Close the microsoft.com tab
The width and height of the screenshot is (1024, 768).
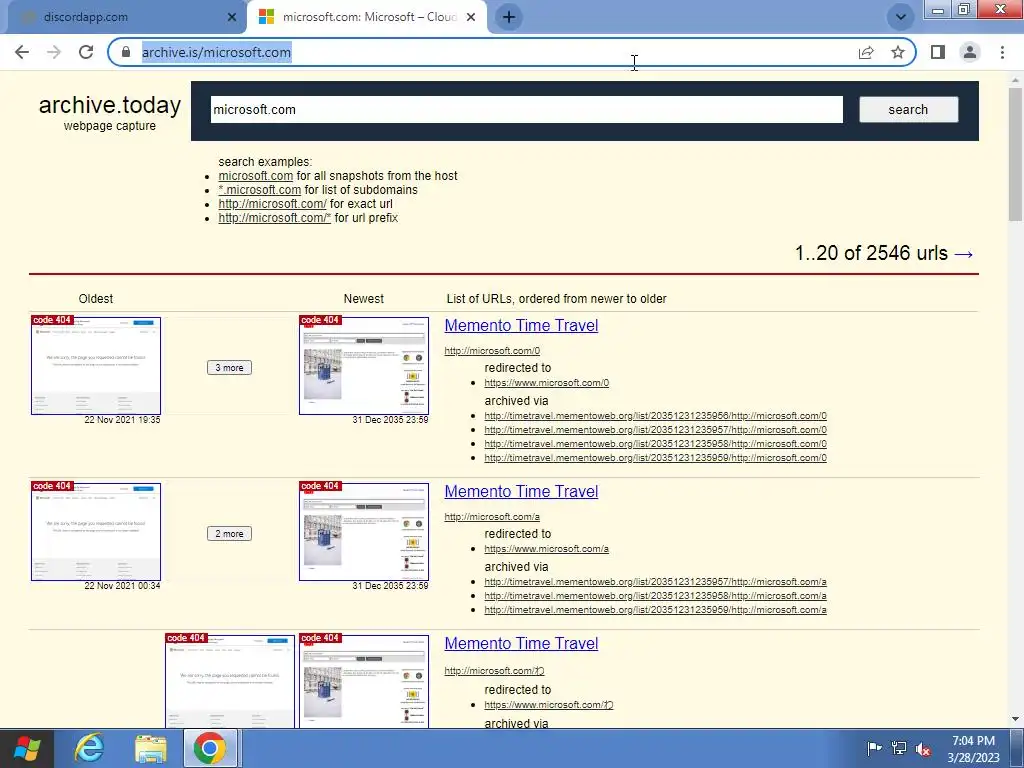[x=471, y=18]
